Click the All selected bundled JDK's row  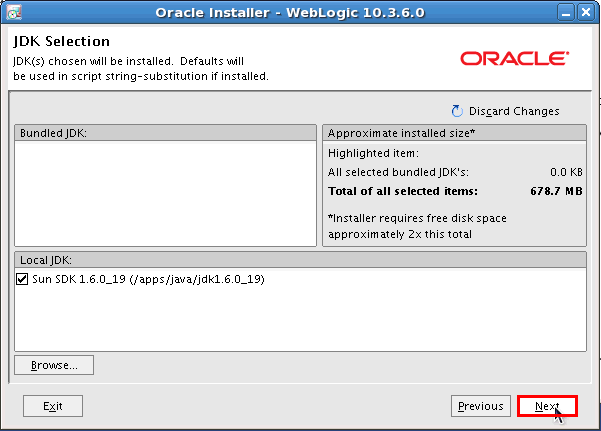[455, 172]
